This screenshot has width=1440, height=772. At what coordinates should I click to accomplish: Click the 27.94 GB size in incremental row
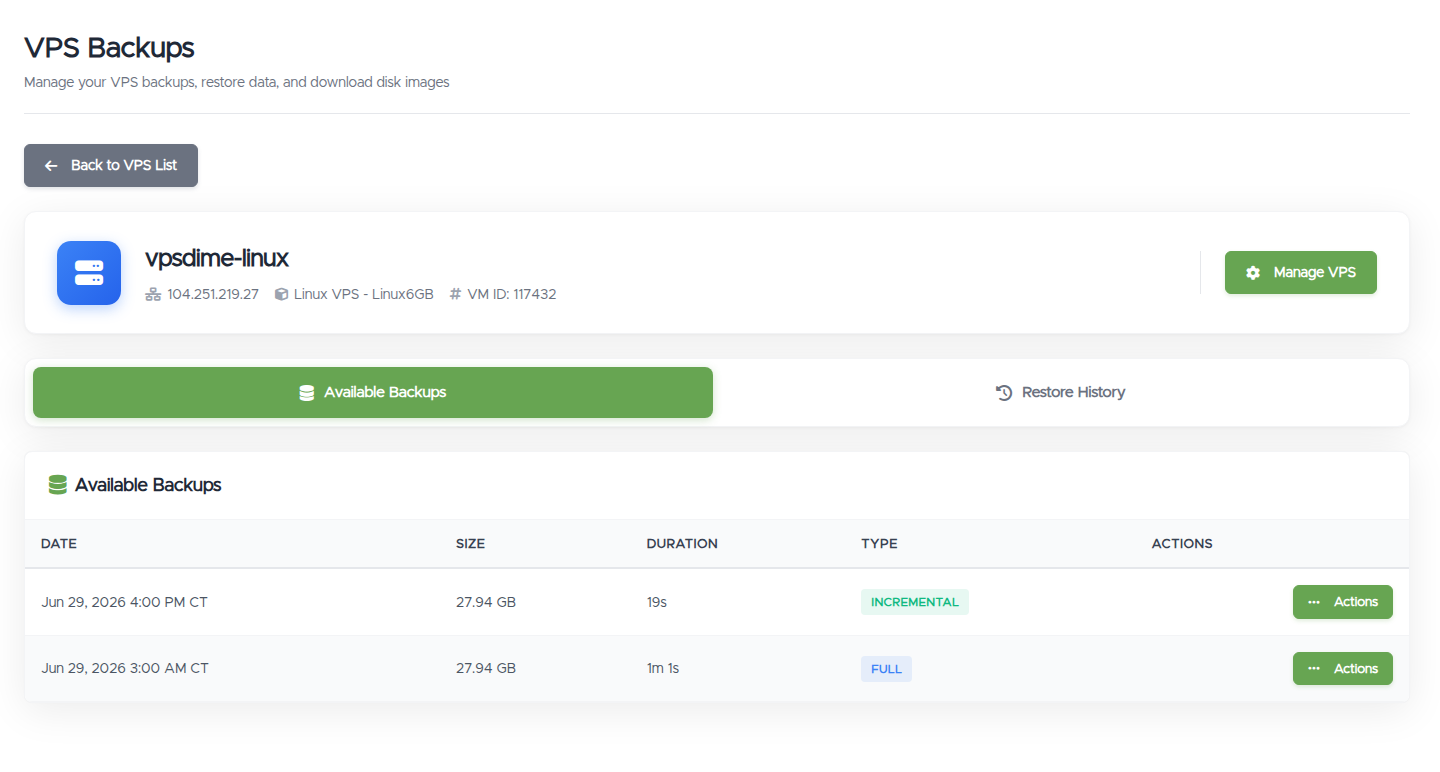[486, 602]
